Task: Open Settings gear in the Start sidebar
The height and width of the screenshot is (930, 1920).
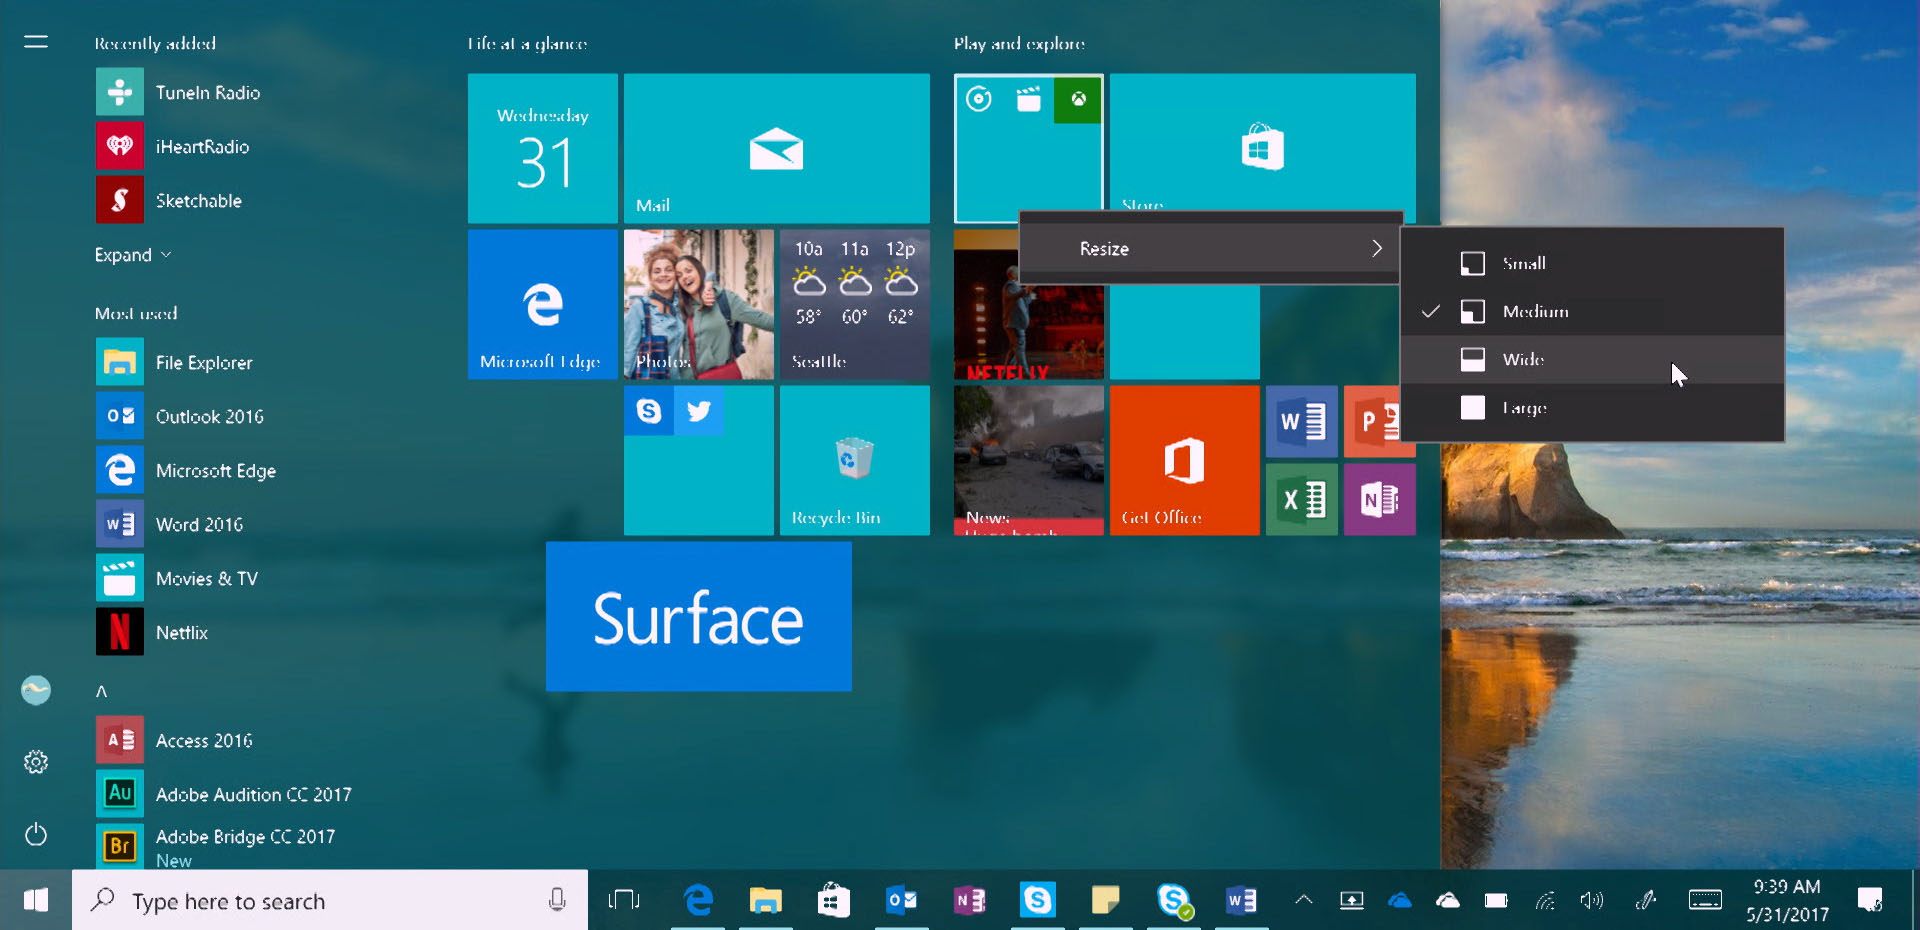Action: click(x=36, y=762)
